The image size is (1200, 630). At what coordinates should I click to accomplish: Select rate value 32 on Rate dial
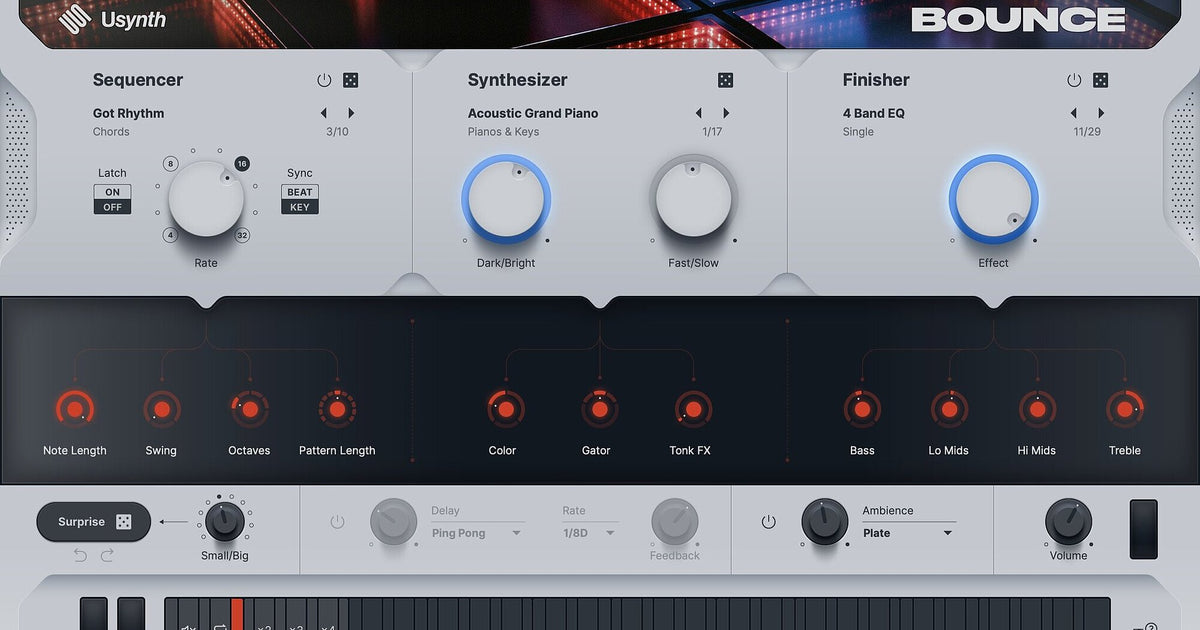pyautogui.click(x=242, y=235)
